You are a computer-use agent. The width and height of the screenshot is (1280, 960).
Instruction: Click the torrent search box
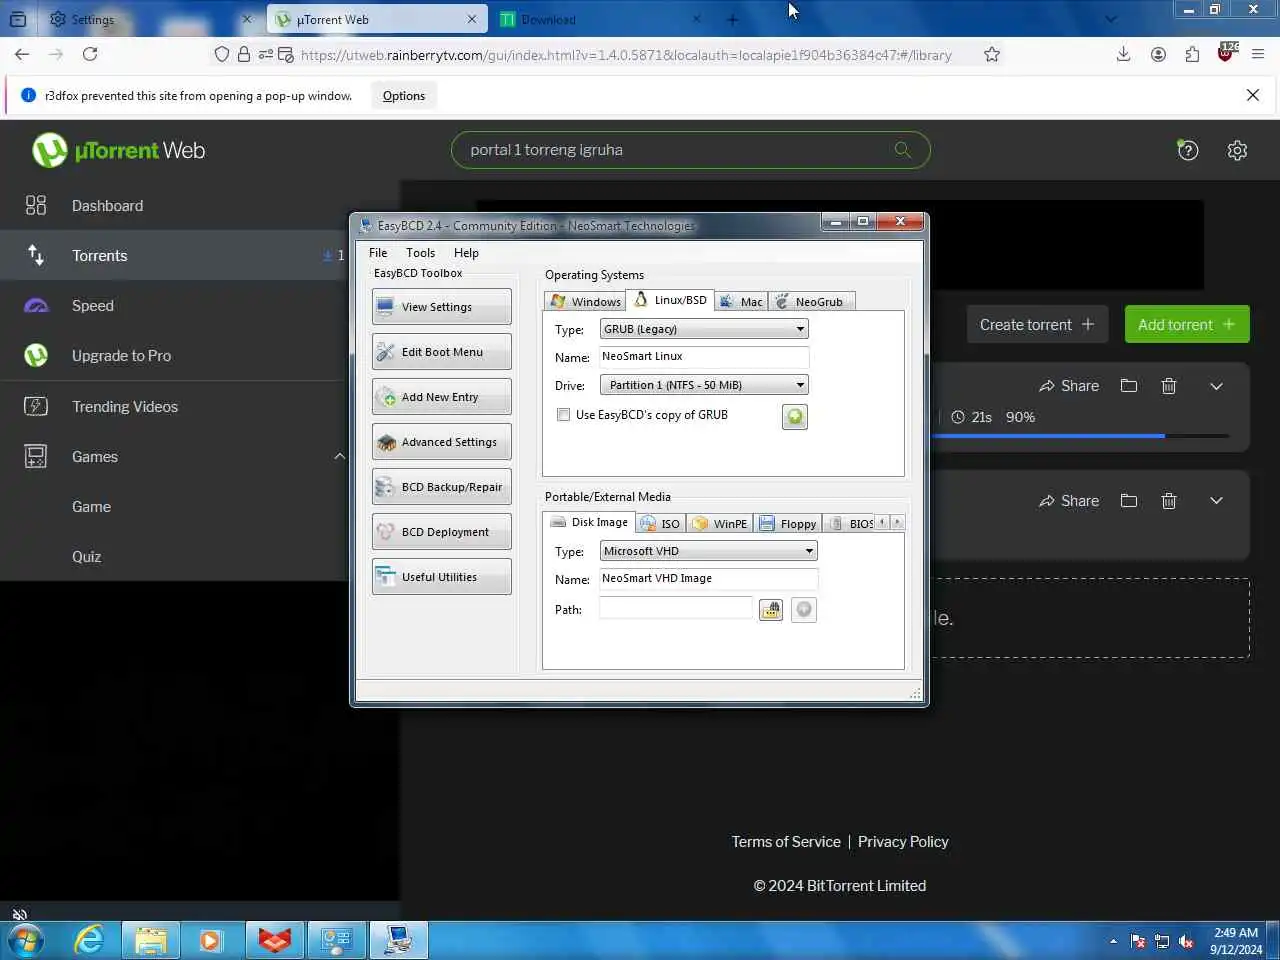pyautogui.click(x=690, y=150)
